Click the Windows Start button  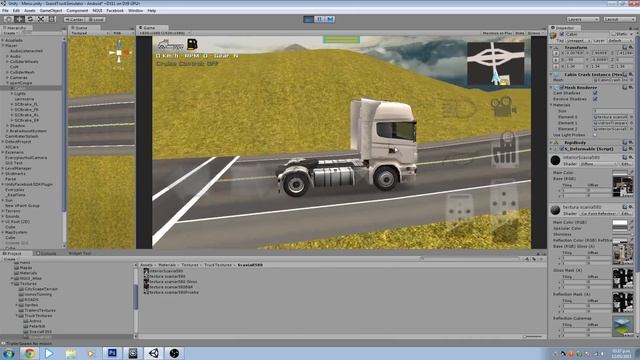(9, 353)
